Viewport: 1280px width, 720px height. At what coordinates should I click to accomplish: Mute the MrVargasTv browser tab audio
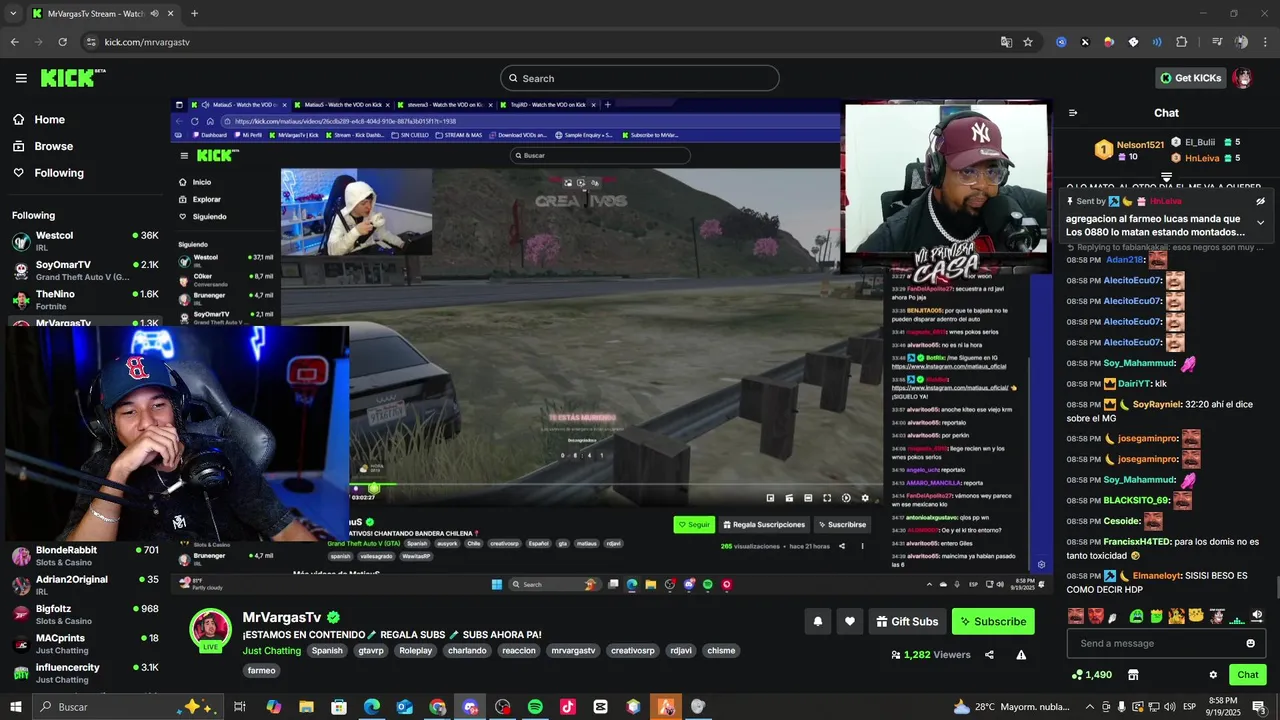click(154, 14)
